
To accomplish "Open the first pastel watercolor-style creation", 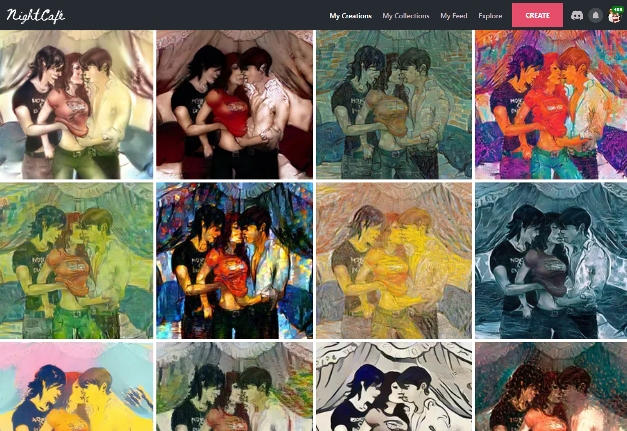I will (x=76, y=104).
